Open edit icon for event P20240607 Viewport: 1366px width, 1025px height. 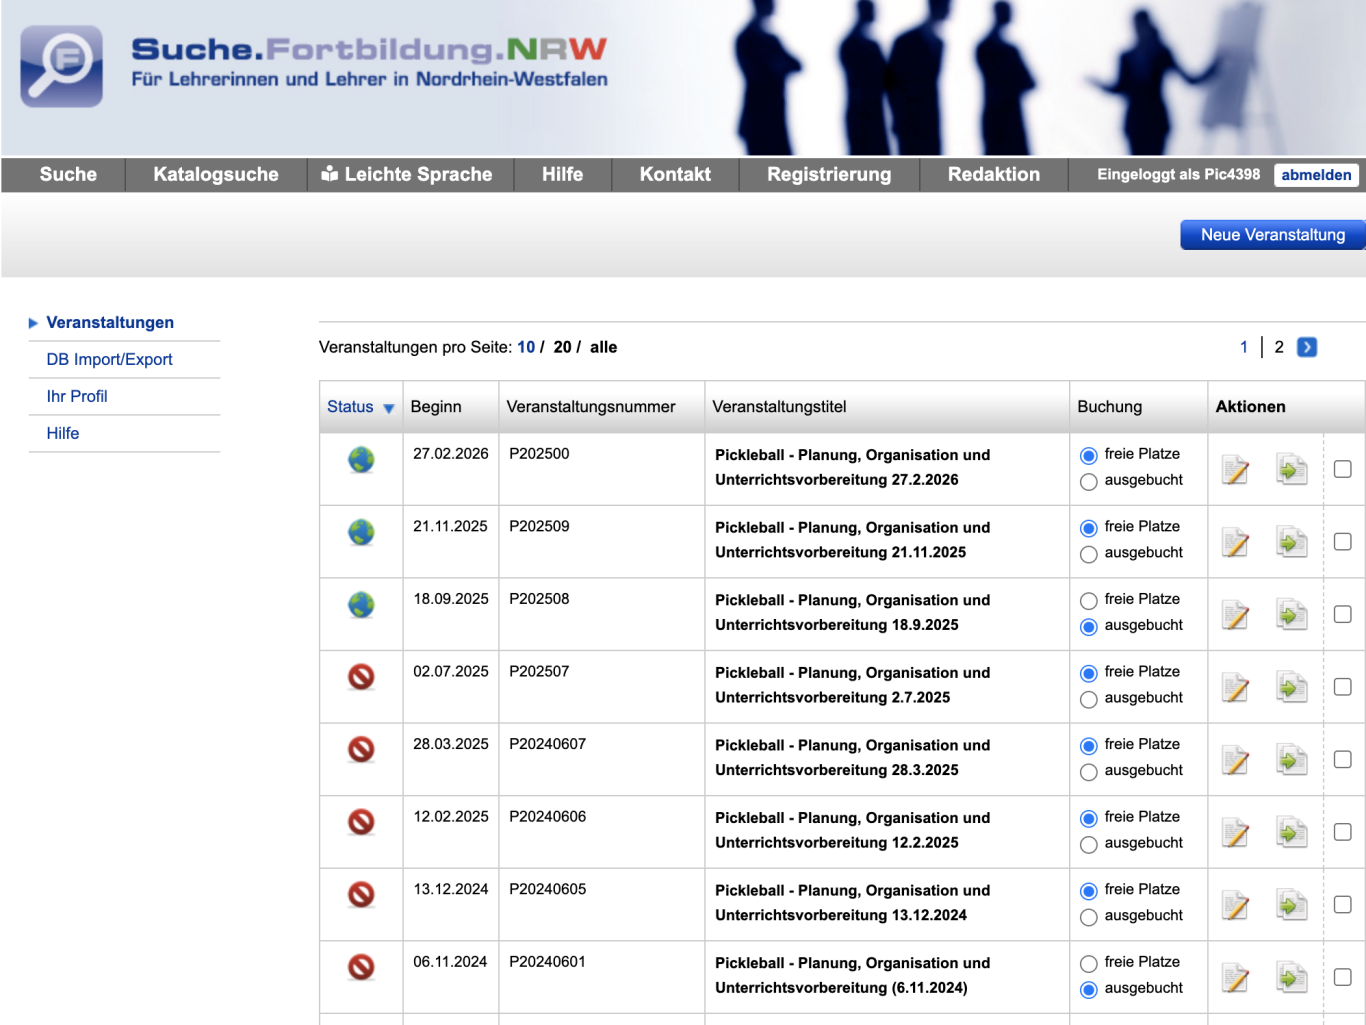point(1235,760)
